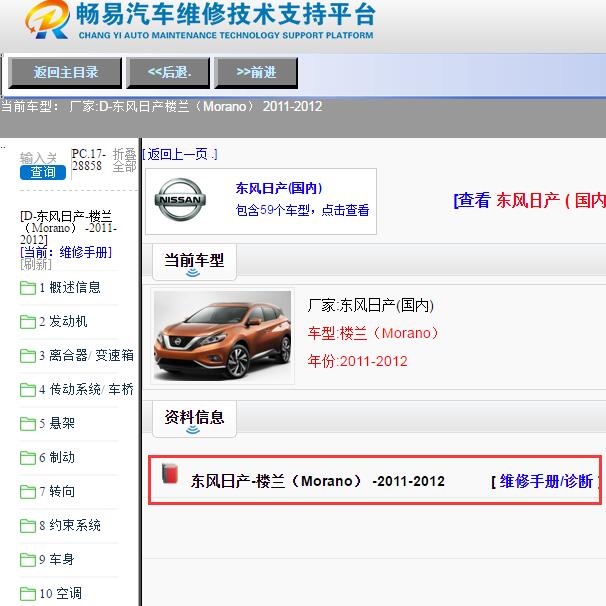Click 车型:楼兰（Morano）red text

[x=373, y=333]
